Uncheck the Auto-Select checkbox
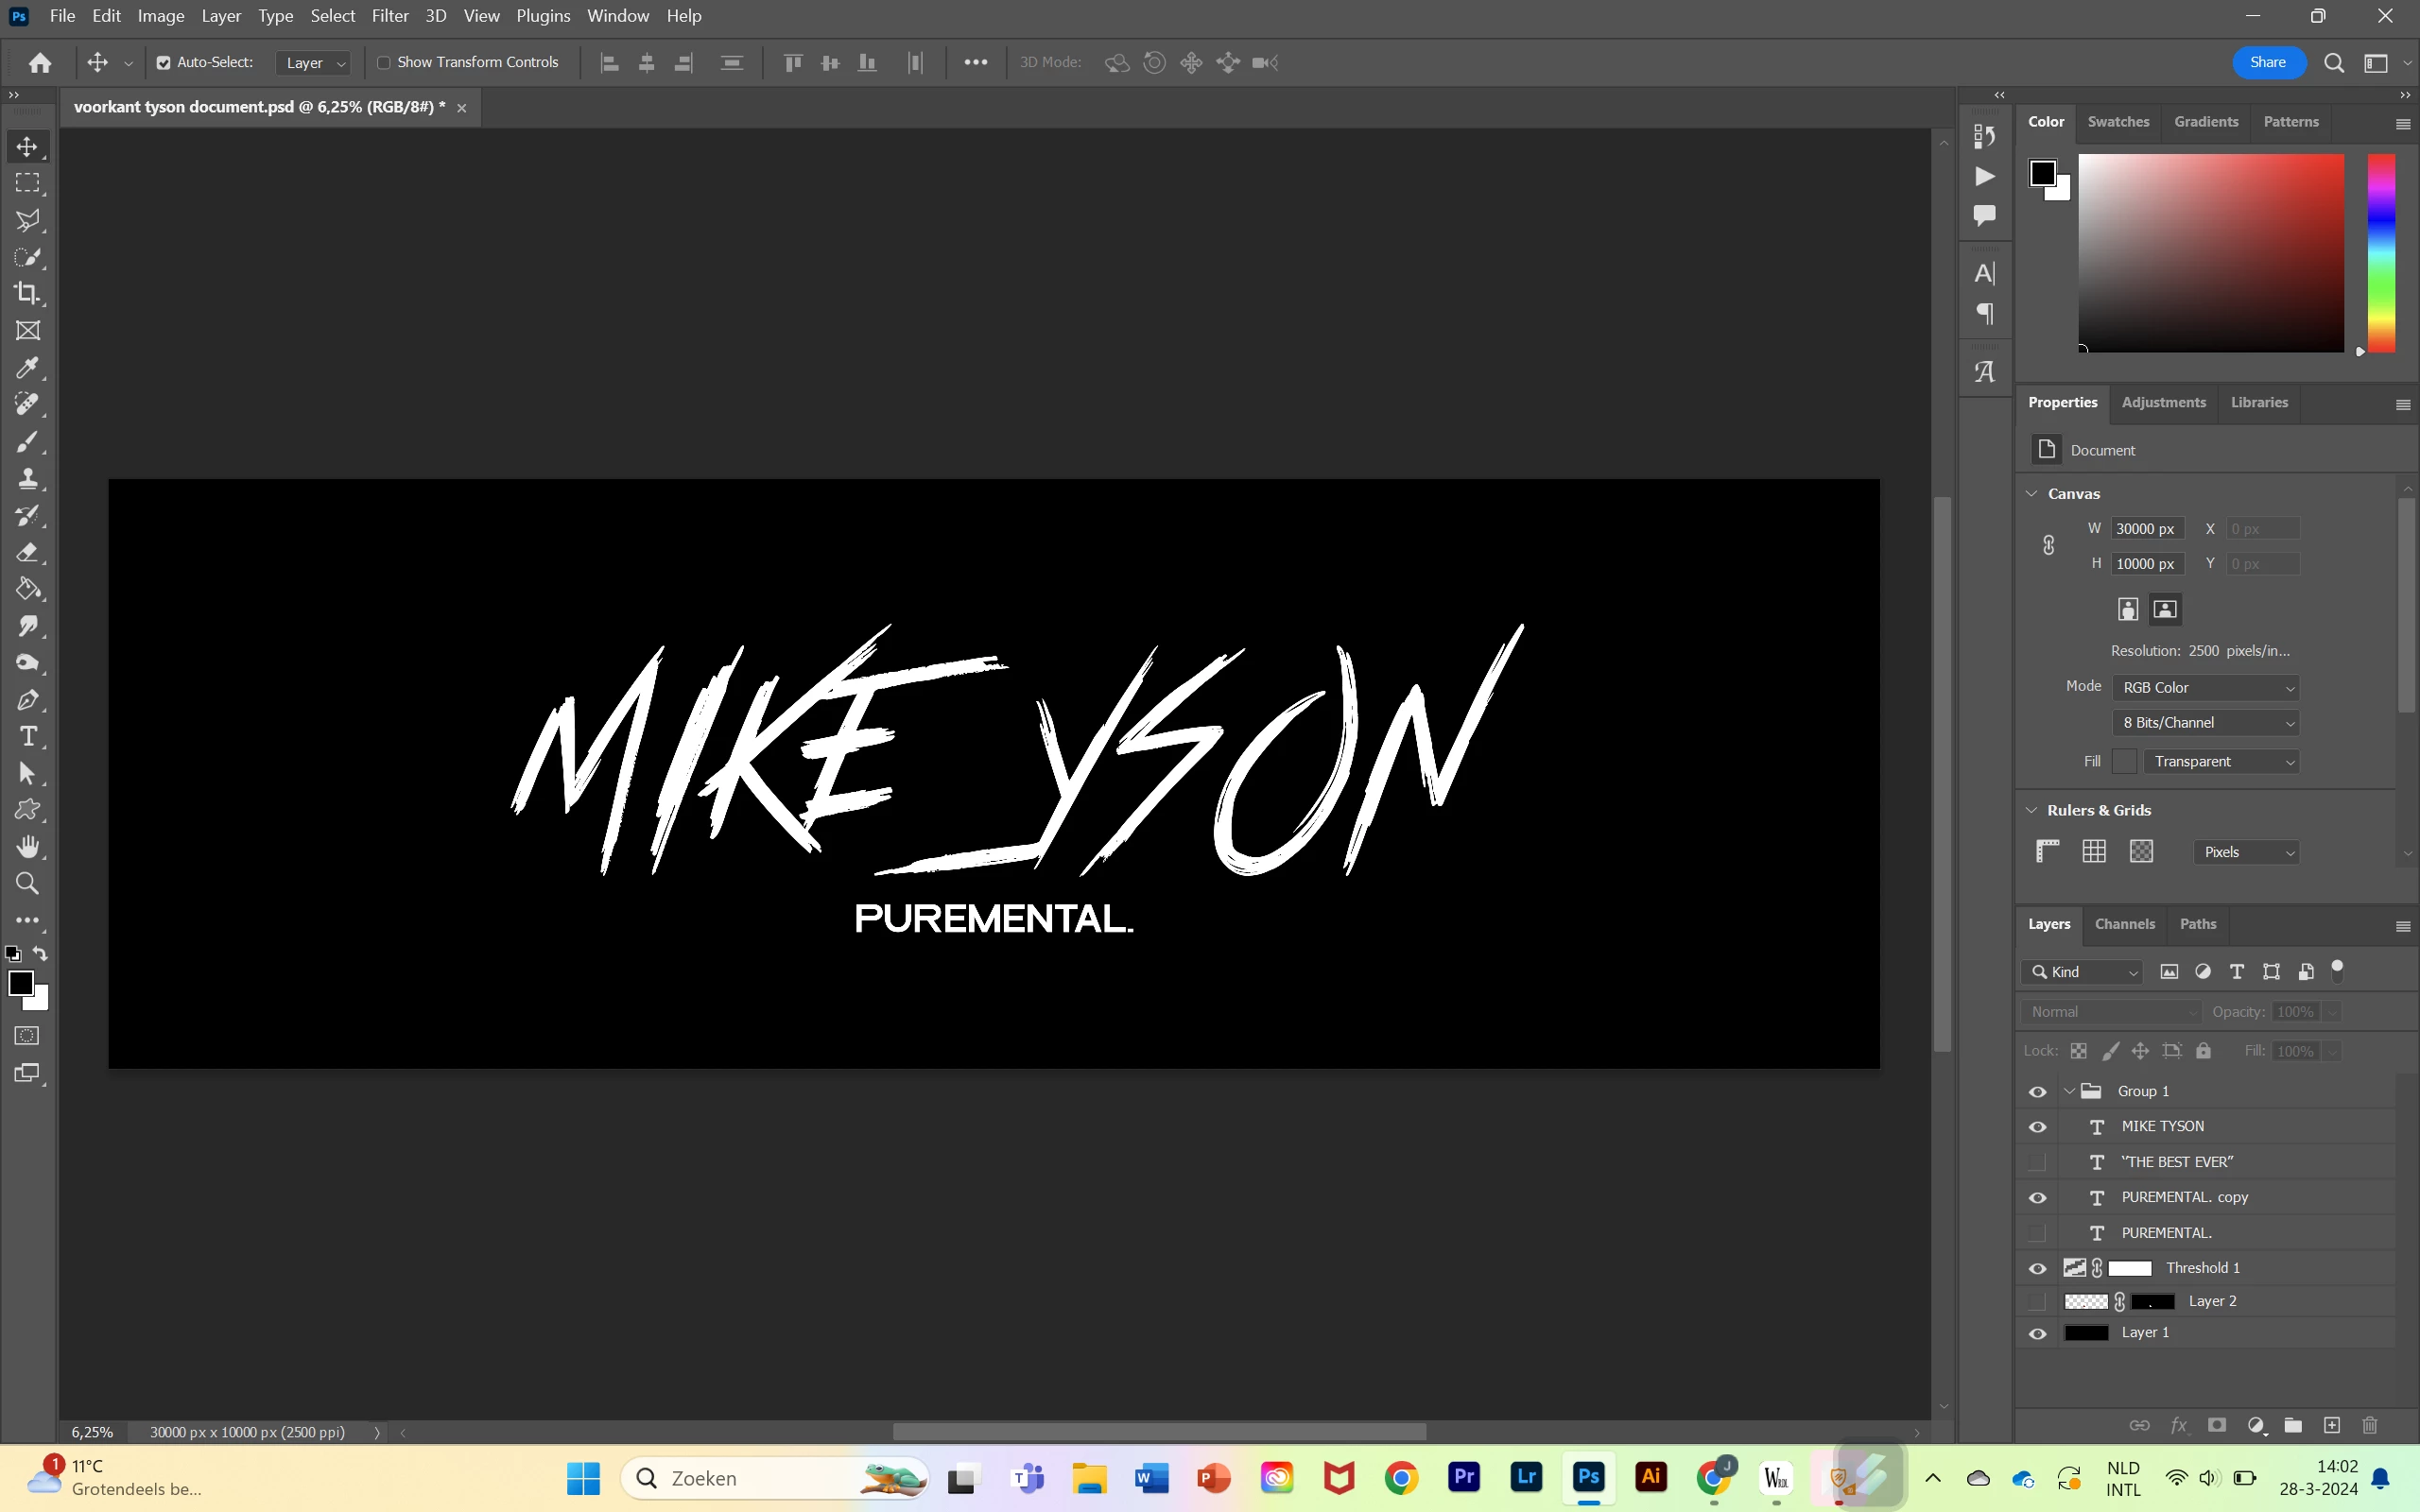2420x1512 pixels. click(163, 62)
